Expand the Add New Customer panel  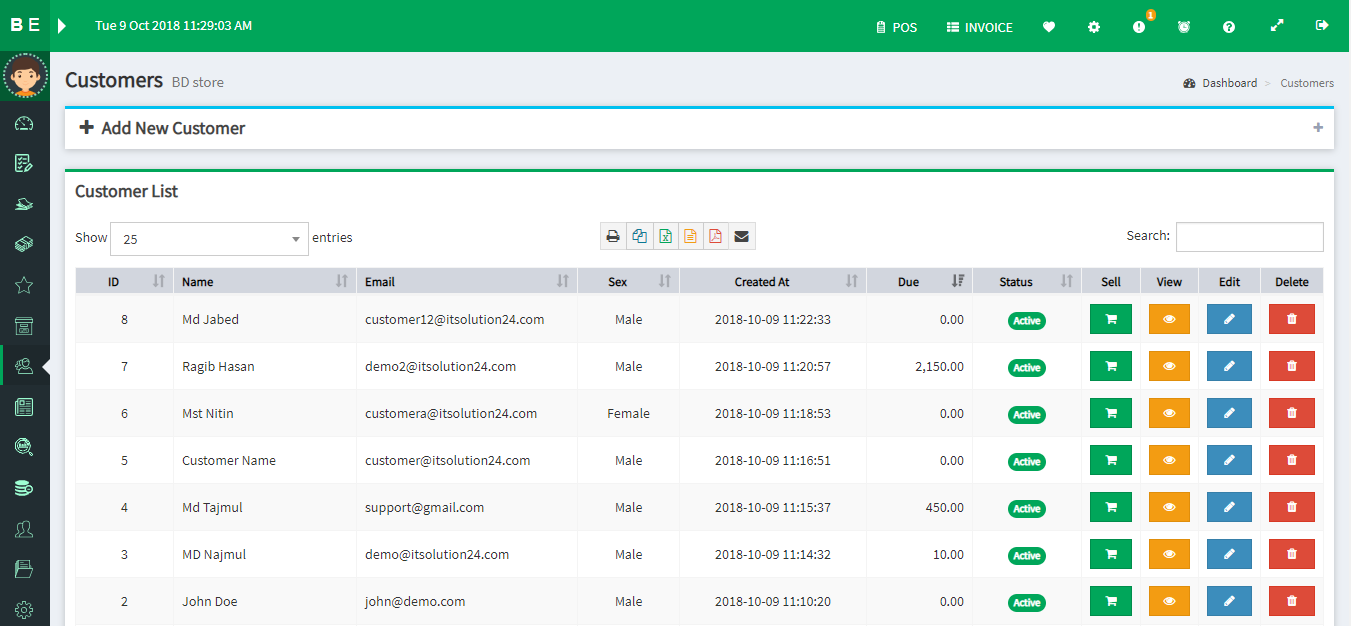click(x=1318, y=128)
